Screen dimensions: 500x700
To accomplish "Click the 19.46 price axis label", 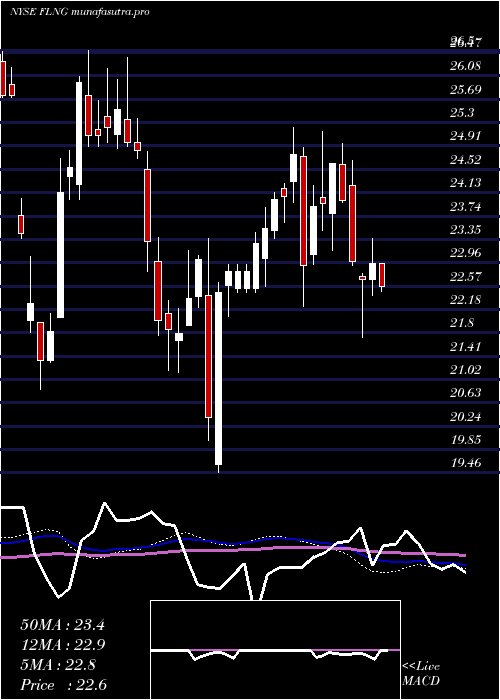I will (466, 462).
